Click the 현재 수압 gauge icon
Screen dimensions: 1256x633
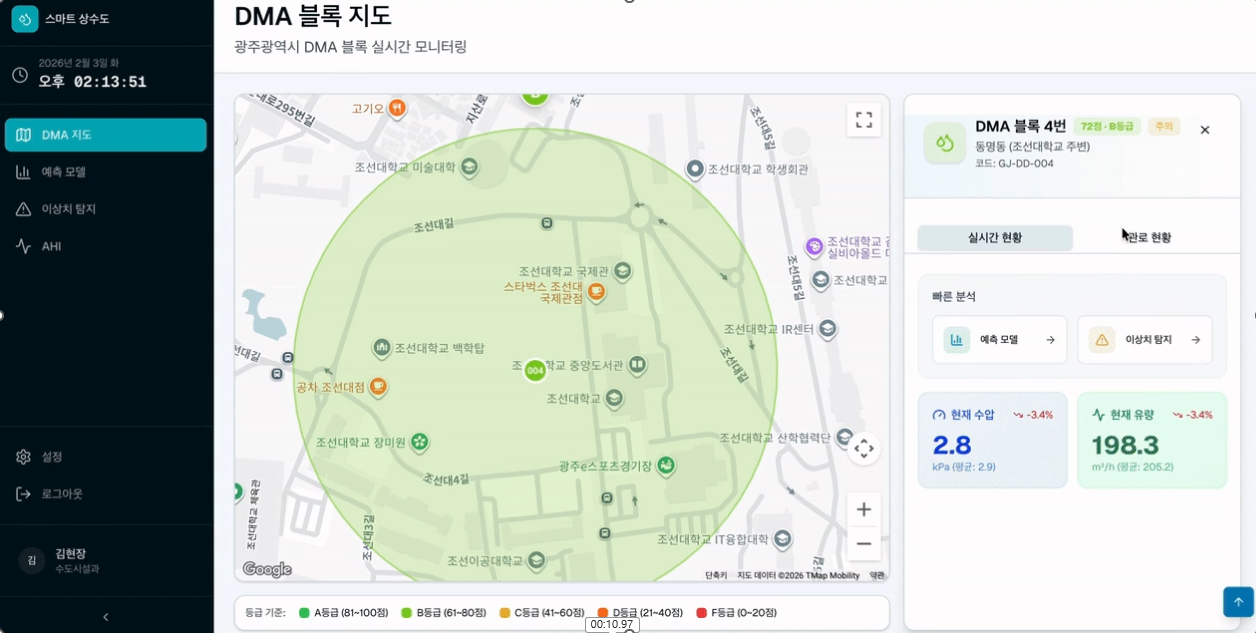pos(939,415)
